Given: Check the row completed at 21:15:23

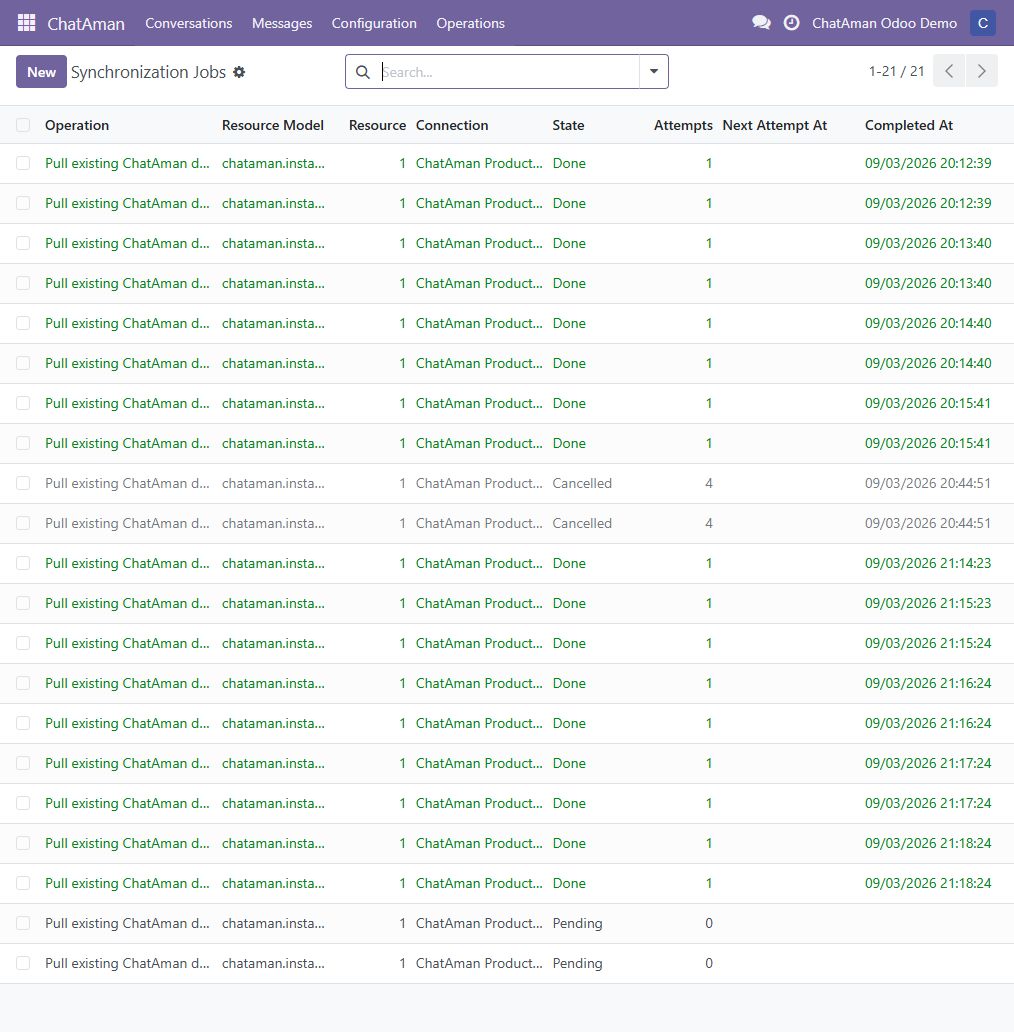Looking at the screenshot, I should [x=23, y=604].
